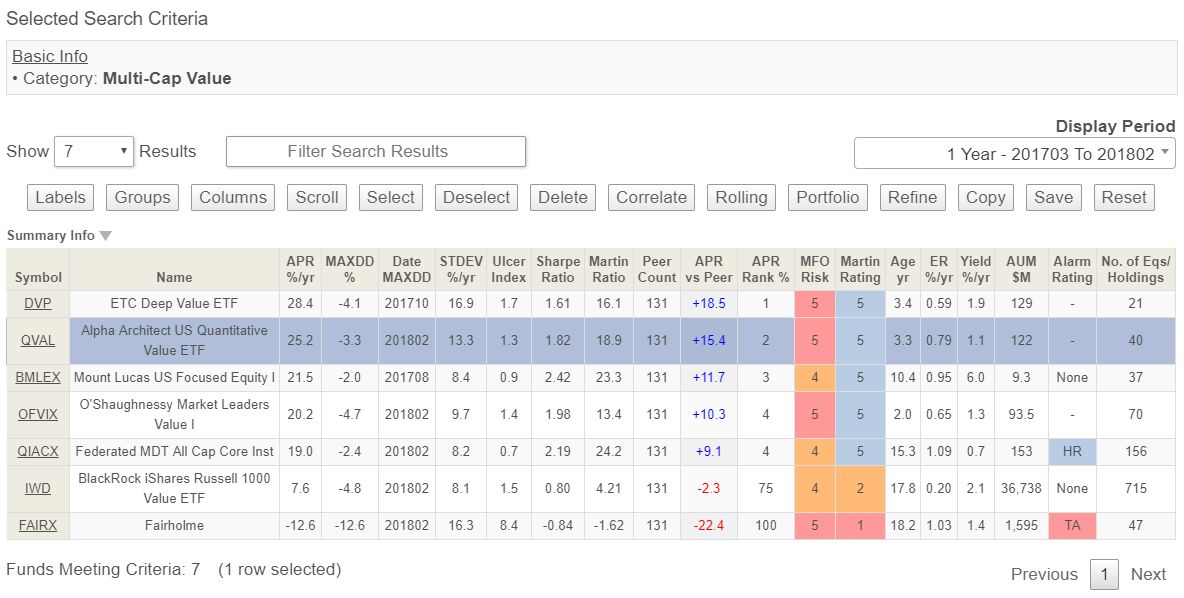Go to Next page of results

point(1148,574)
